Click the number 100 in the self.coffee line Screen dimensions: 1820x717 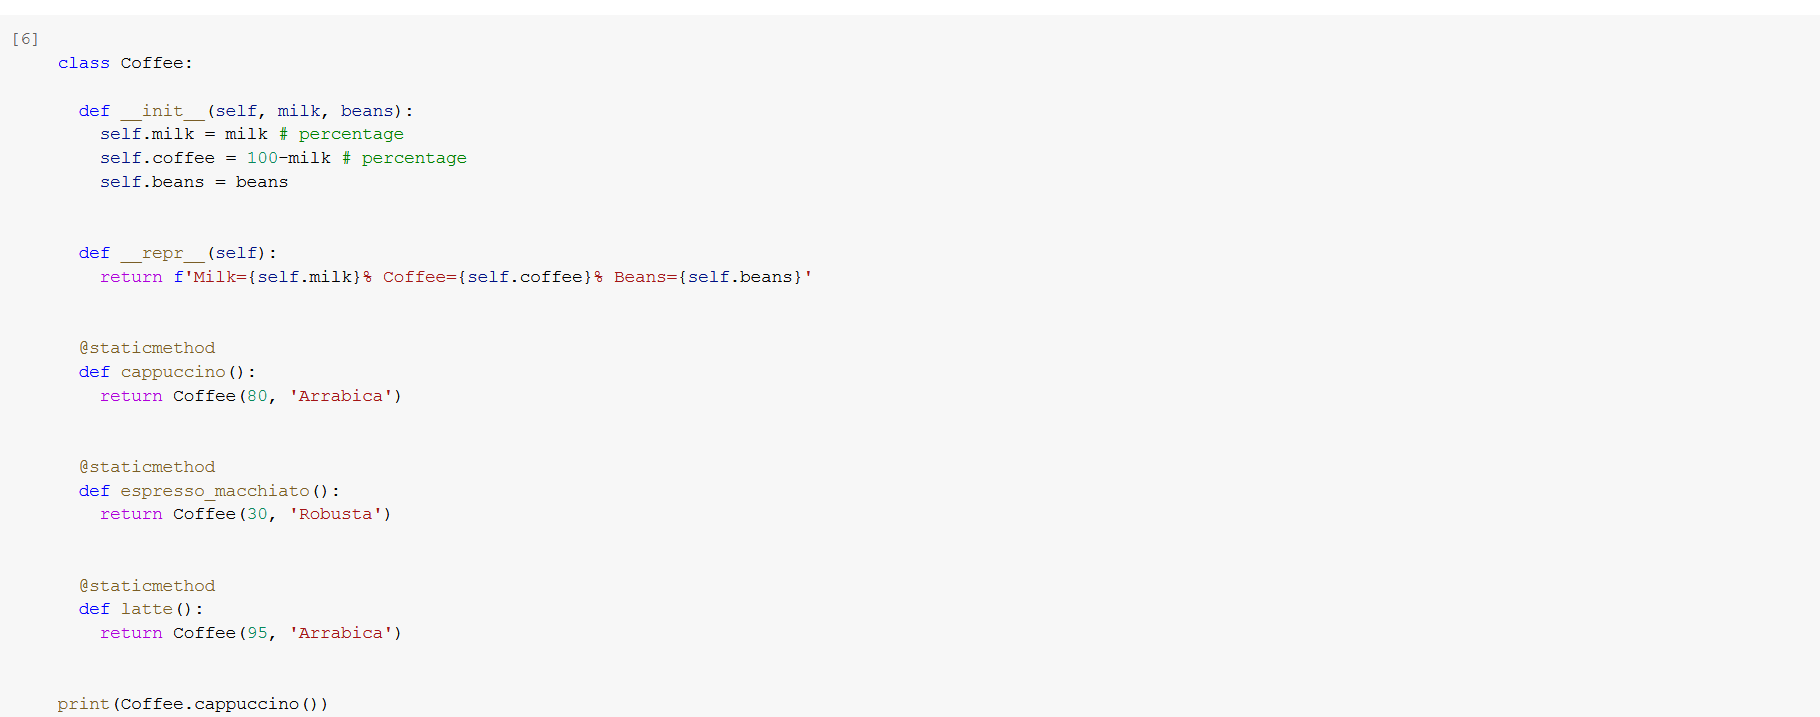(x=262, y=158)
